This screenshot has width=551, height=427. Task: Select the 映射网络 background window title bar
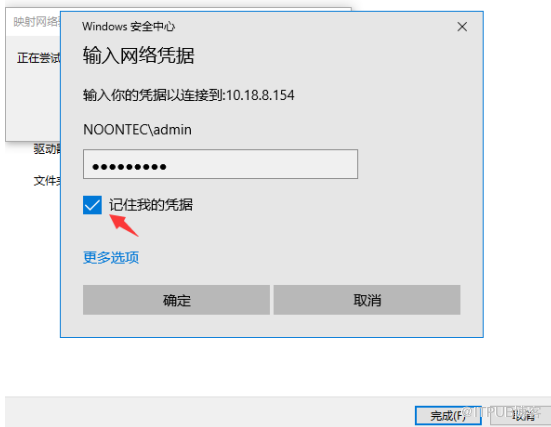click(x=33, y=22)
